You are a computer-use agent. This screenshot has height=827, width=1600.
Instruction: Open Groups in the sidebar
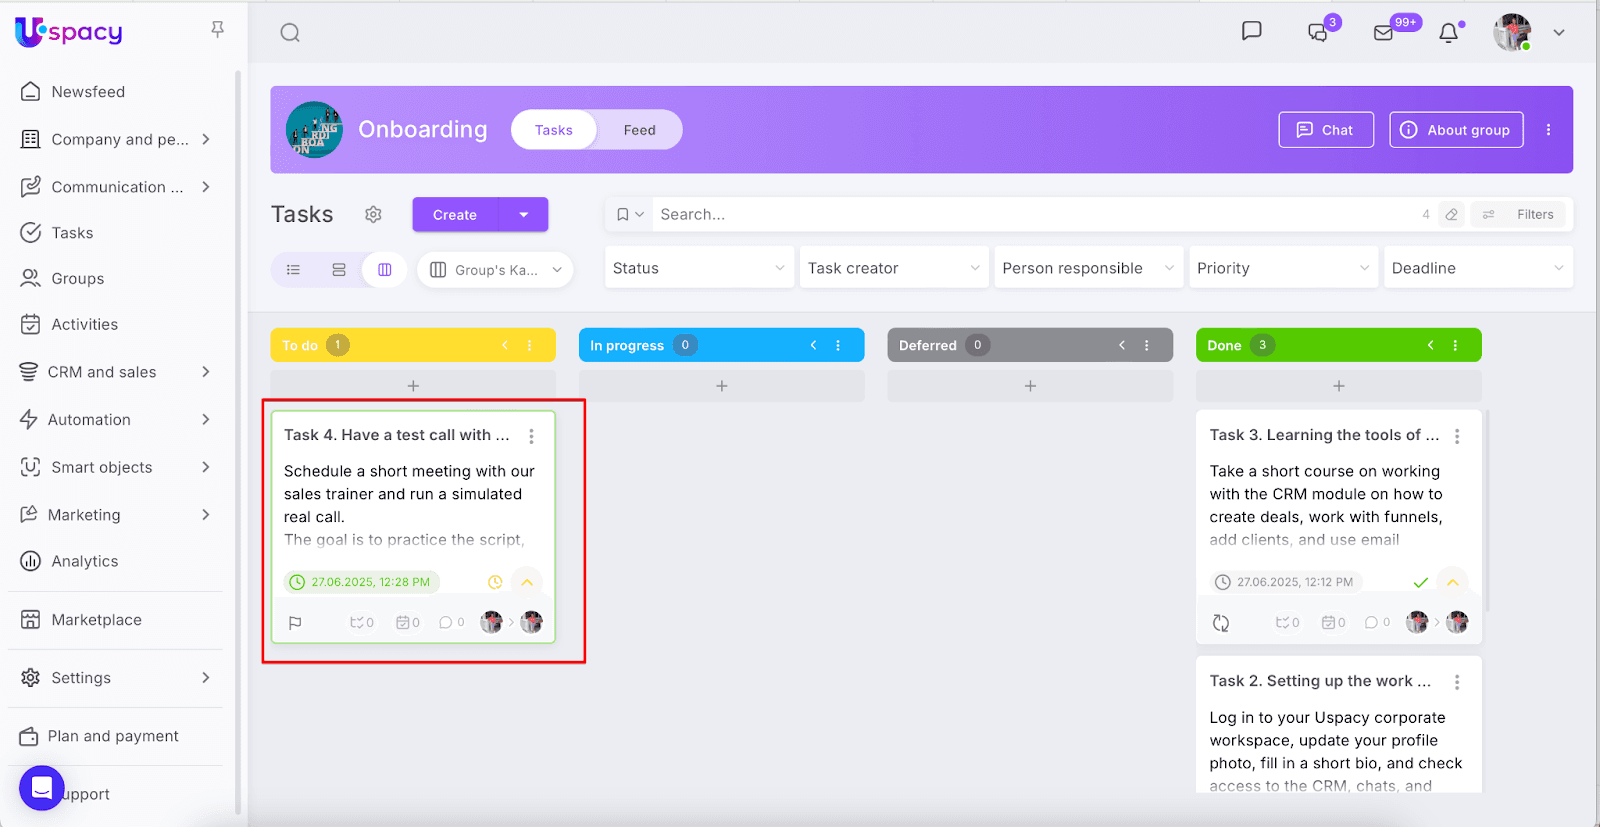pos(78,279)
